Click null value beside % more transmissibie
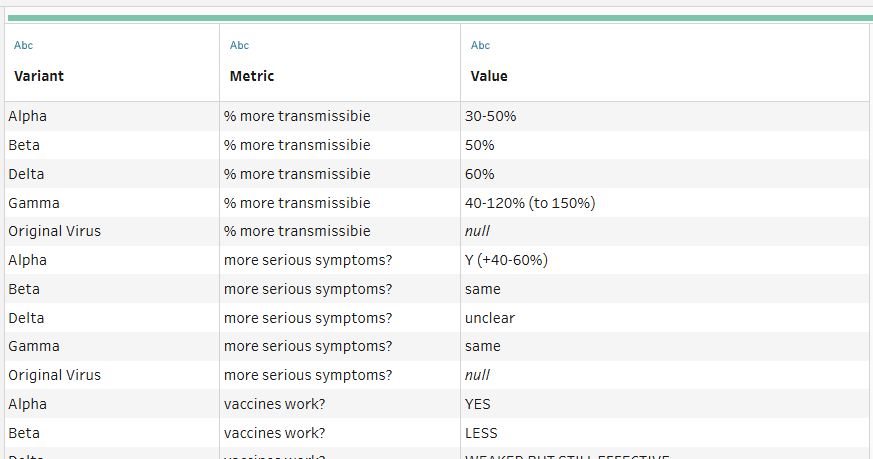The image size is (873, 459). (x=477, y=231)
